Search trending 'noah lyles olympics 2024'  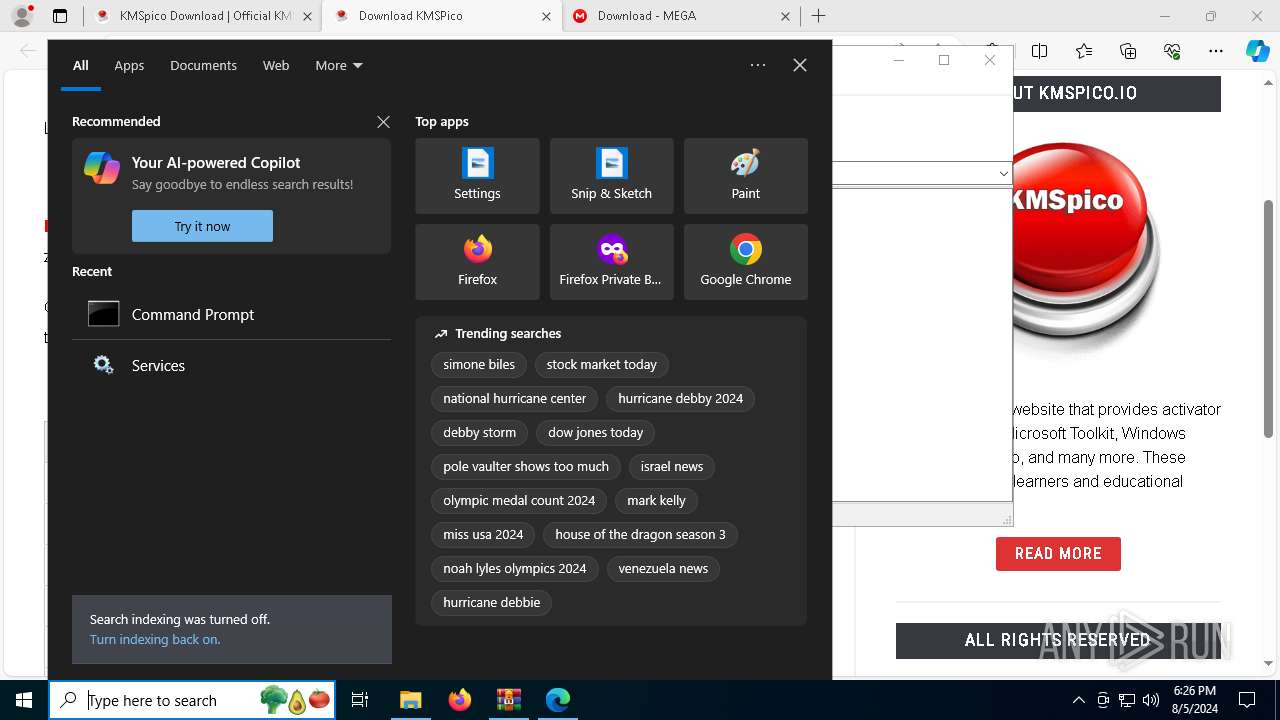point(515,569)
